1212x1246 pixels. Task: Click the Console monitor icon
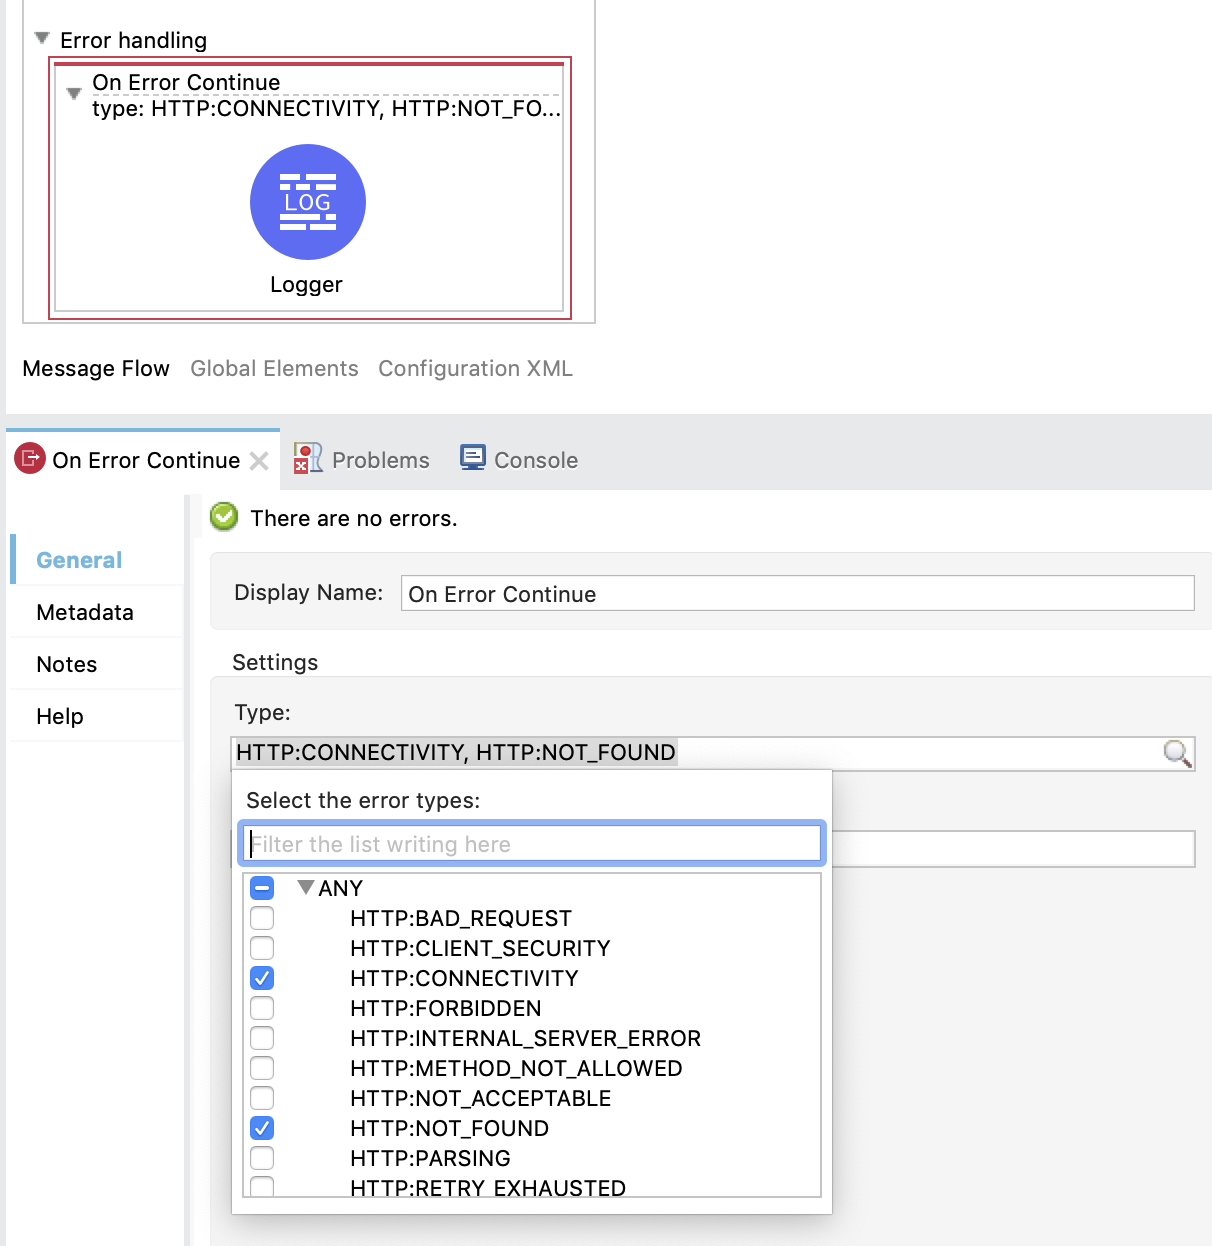click(472, 458)
